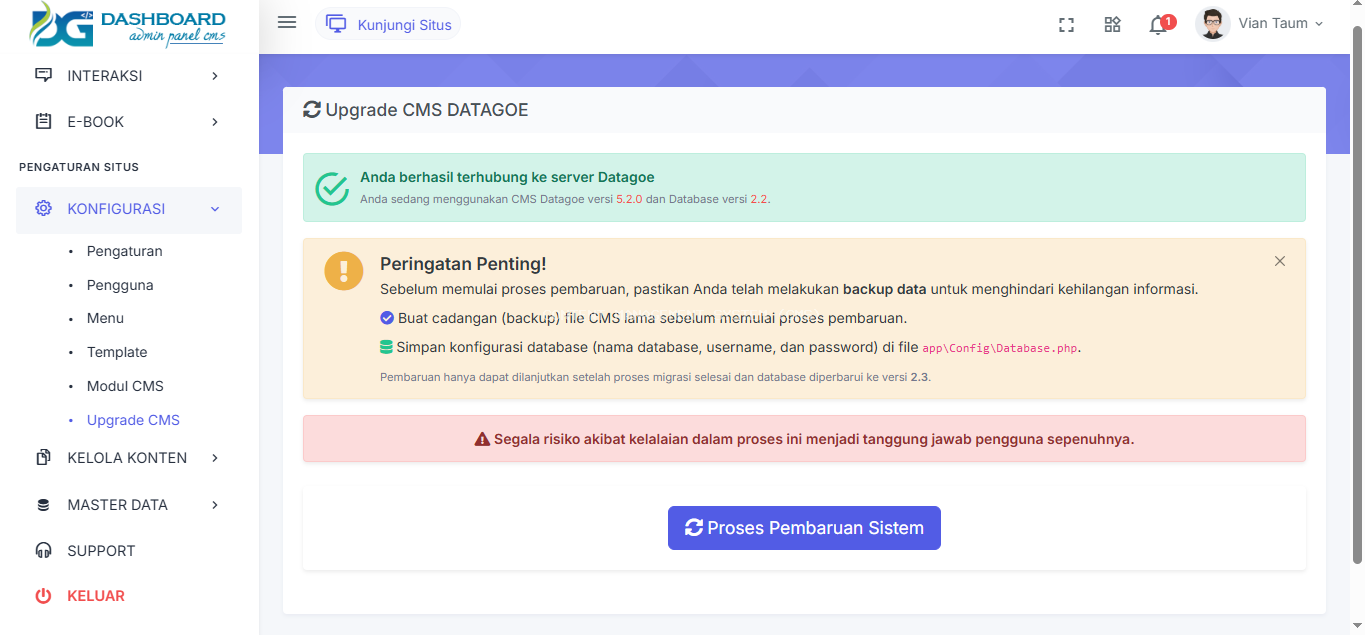
Task: Open the Template configuration page
Action: tap(116, 352)
